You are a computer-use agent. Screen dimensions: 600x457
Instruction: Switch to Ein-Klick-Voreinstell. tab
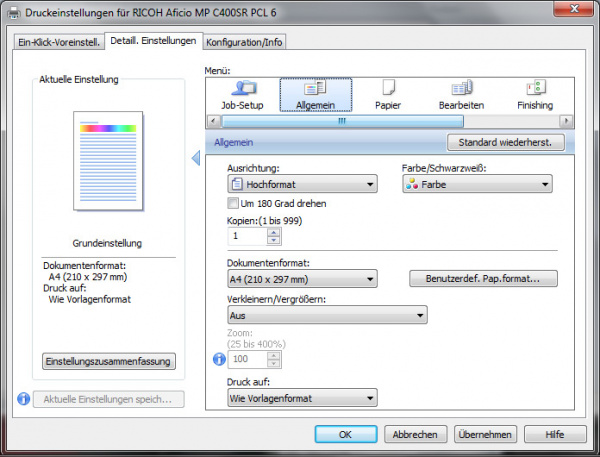(57, 42)
